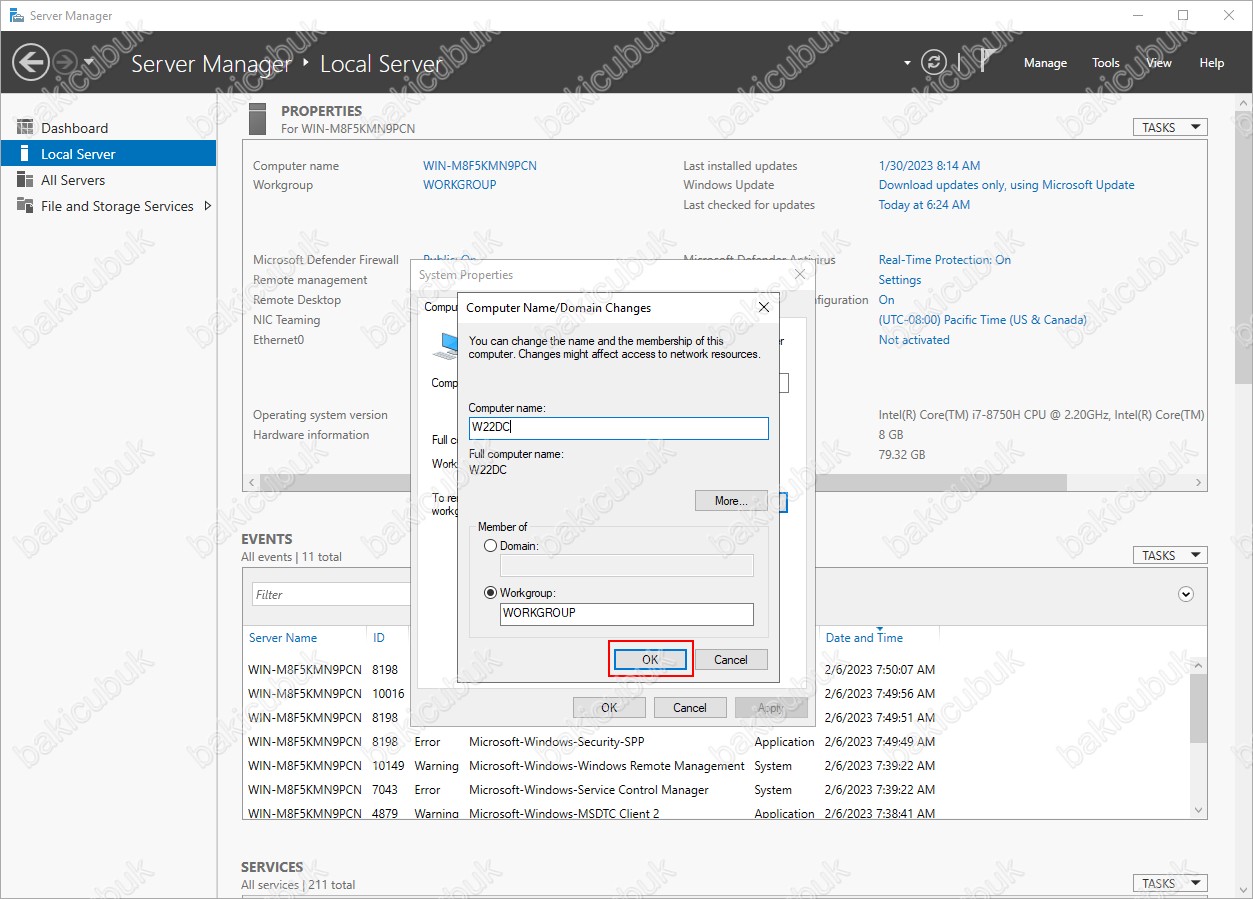Viewport: 1253px width, 899px height.
Task: Click the forward navigation arrow in the header
Action: click(x=65, y=62)
